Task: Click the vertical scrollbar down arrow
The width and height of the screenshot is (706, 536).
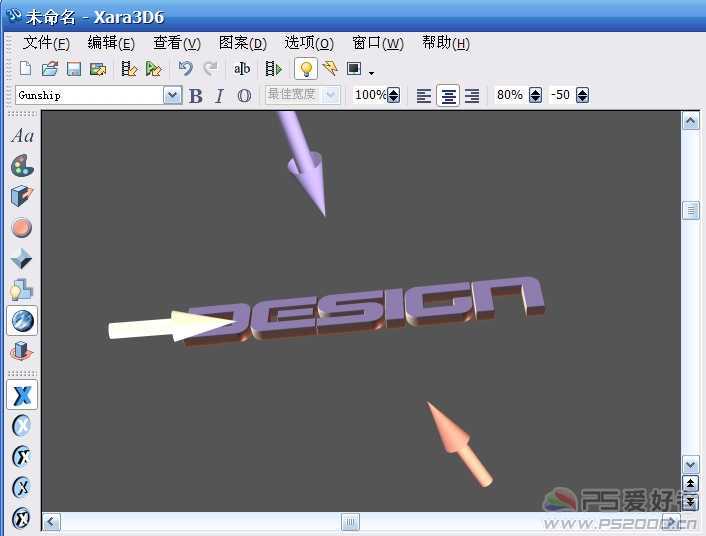Action: 690,464
